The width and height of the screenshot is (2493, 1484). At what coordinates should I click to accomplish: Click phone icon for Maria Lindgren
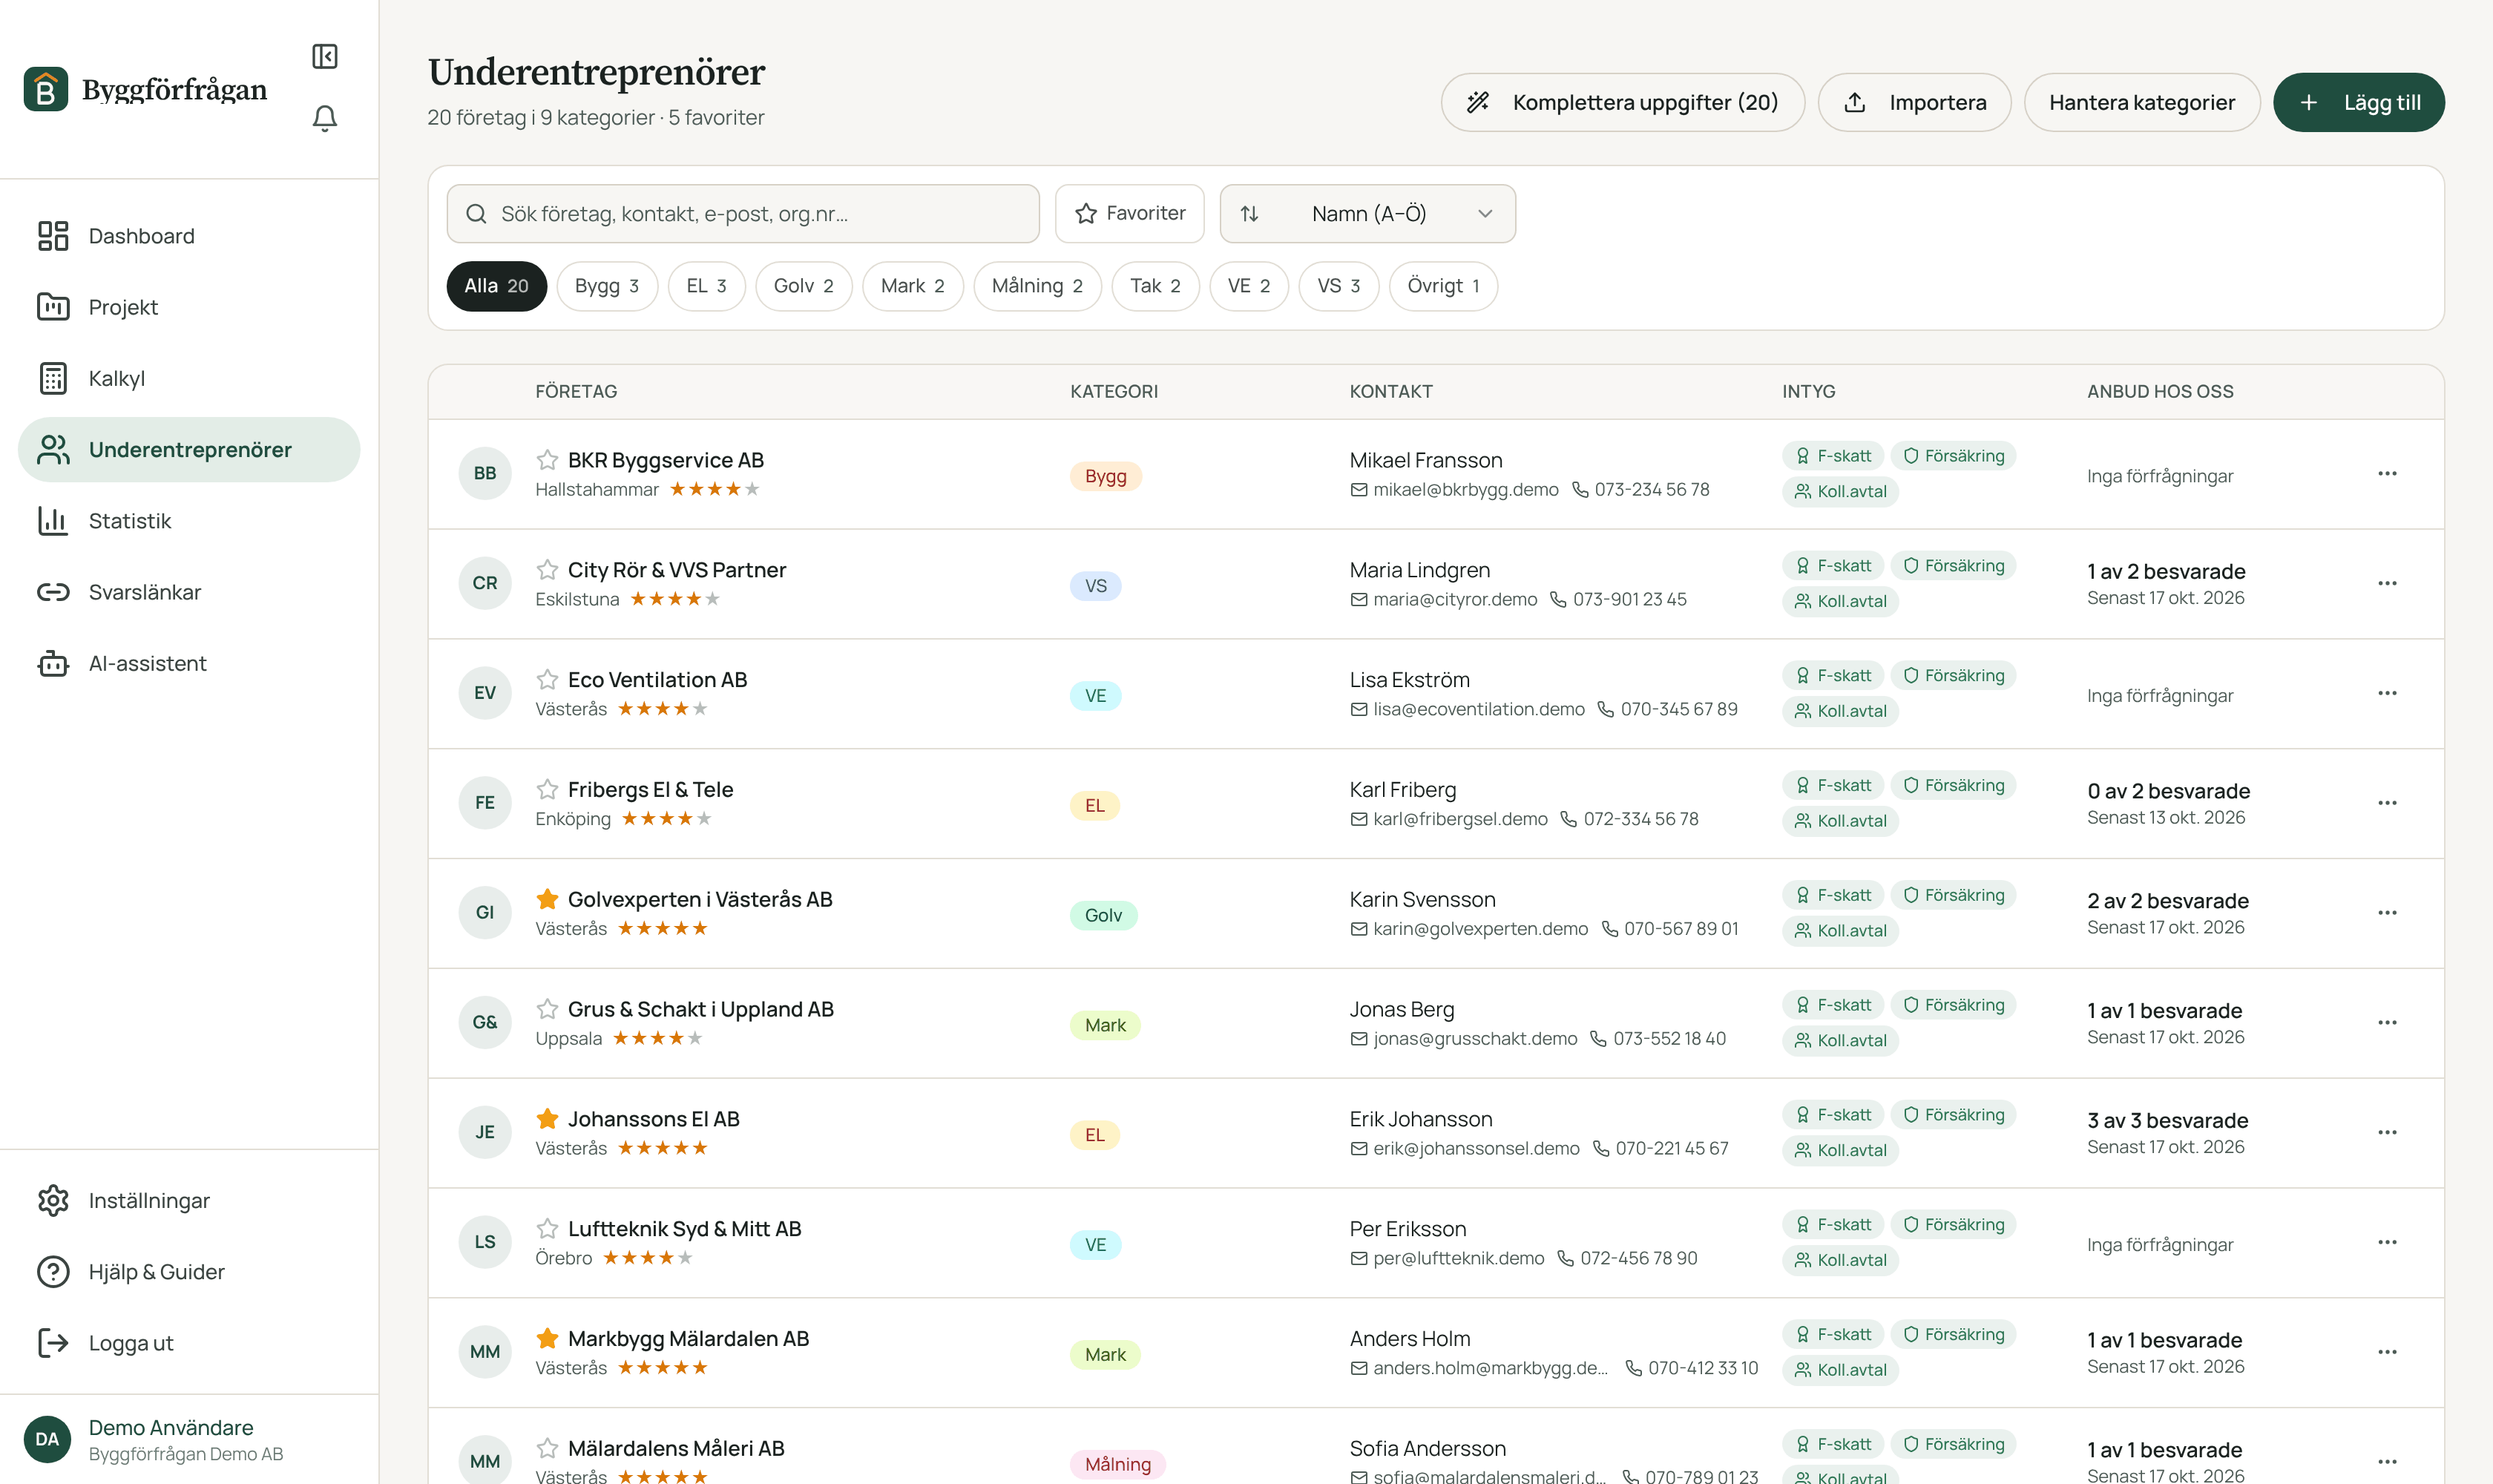1558,599
